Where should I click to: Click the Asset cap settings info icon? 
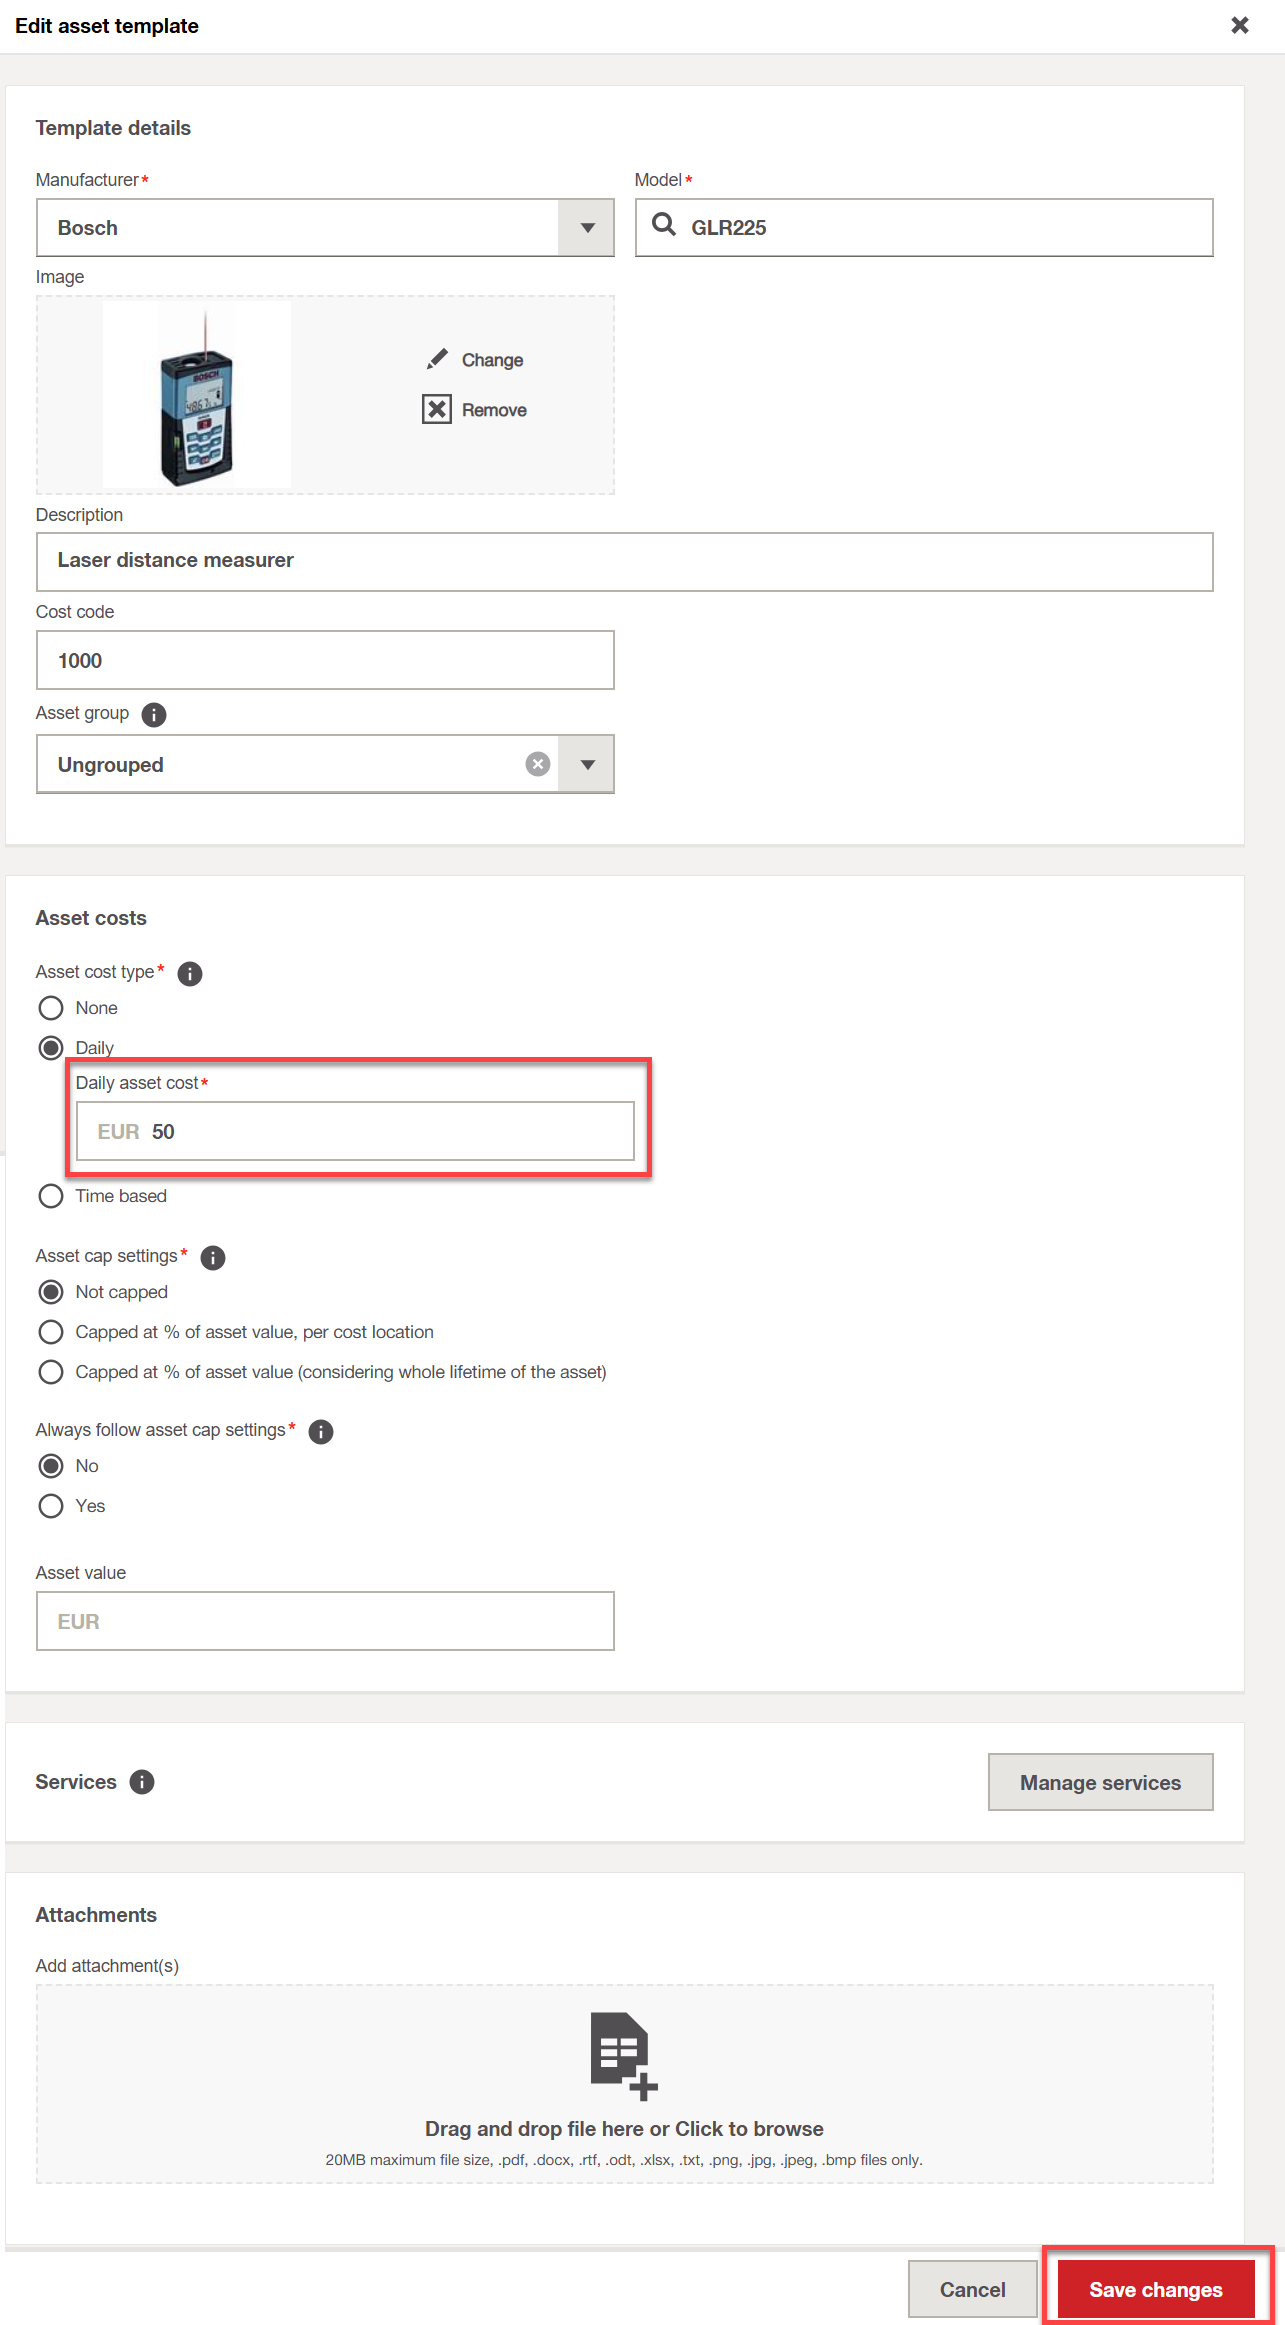(213, 1257)
